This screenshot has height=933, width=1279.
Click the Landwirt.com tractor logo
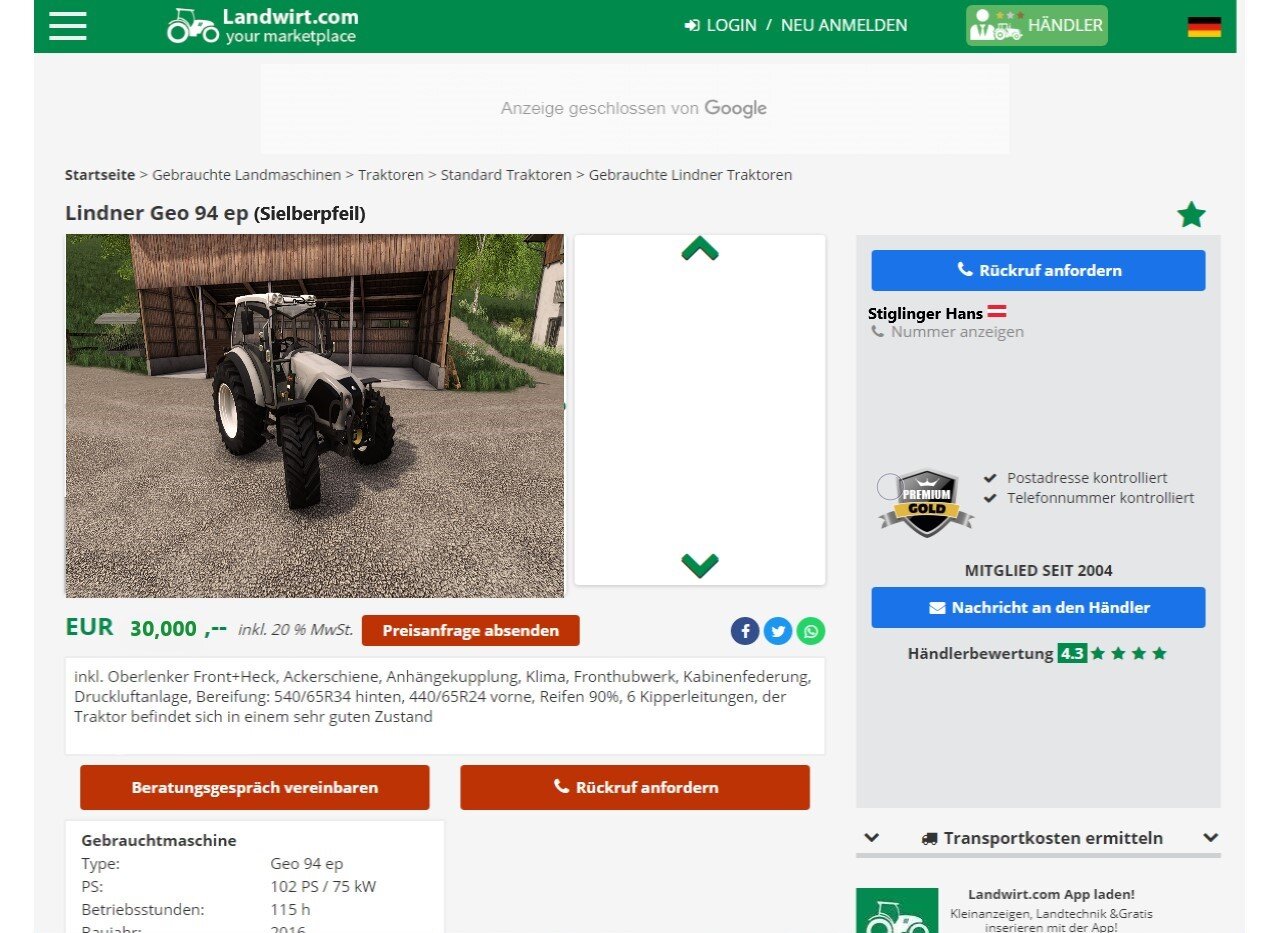tap(192, 26)
